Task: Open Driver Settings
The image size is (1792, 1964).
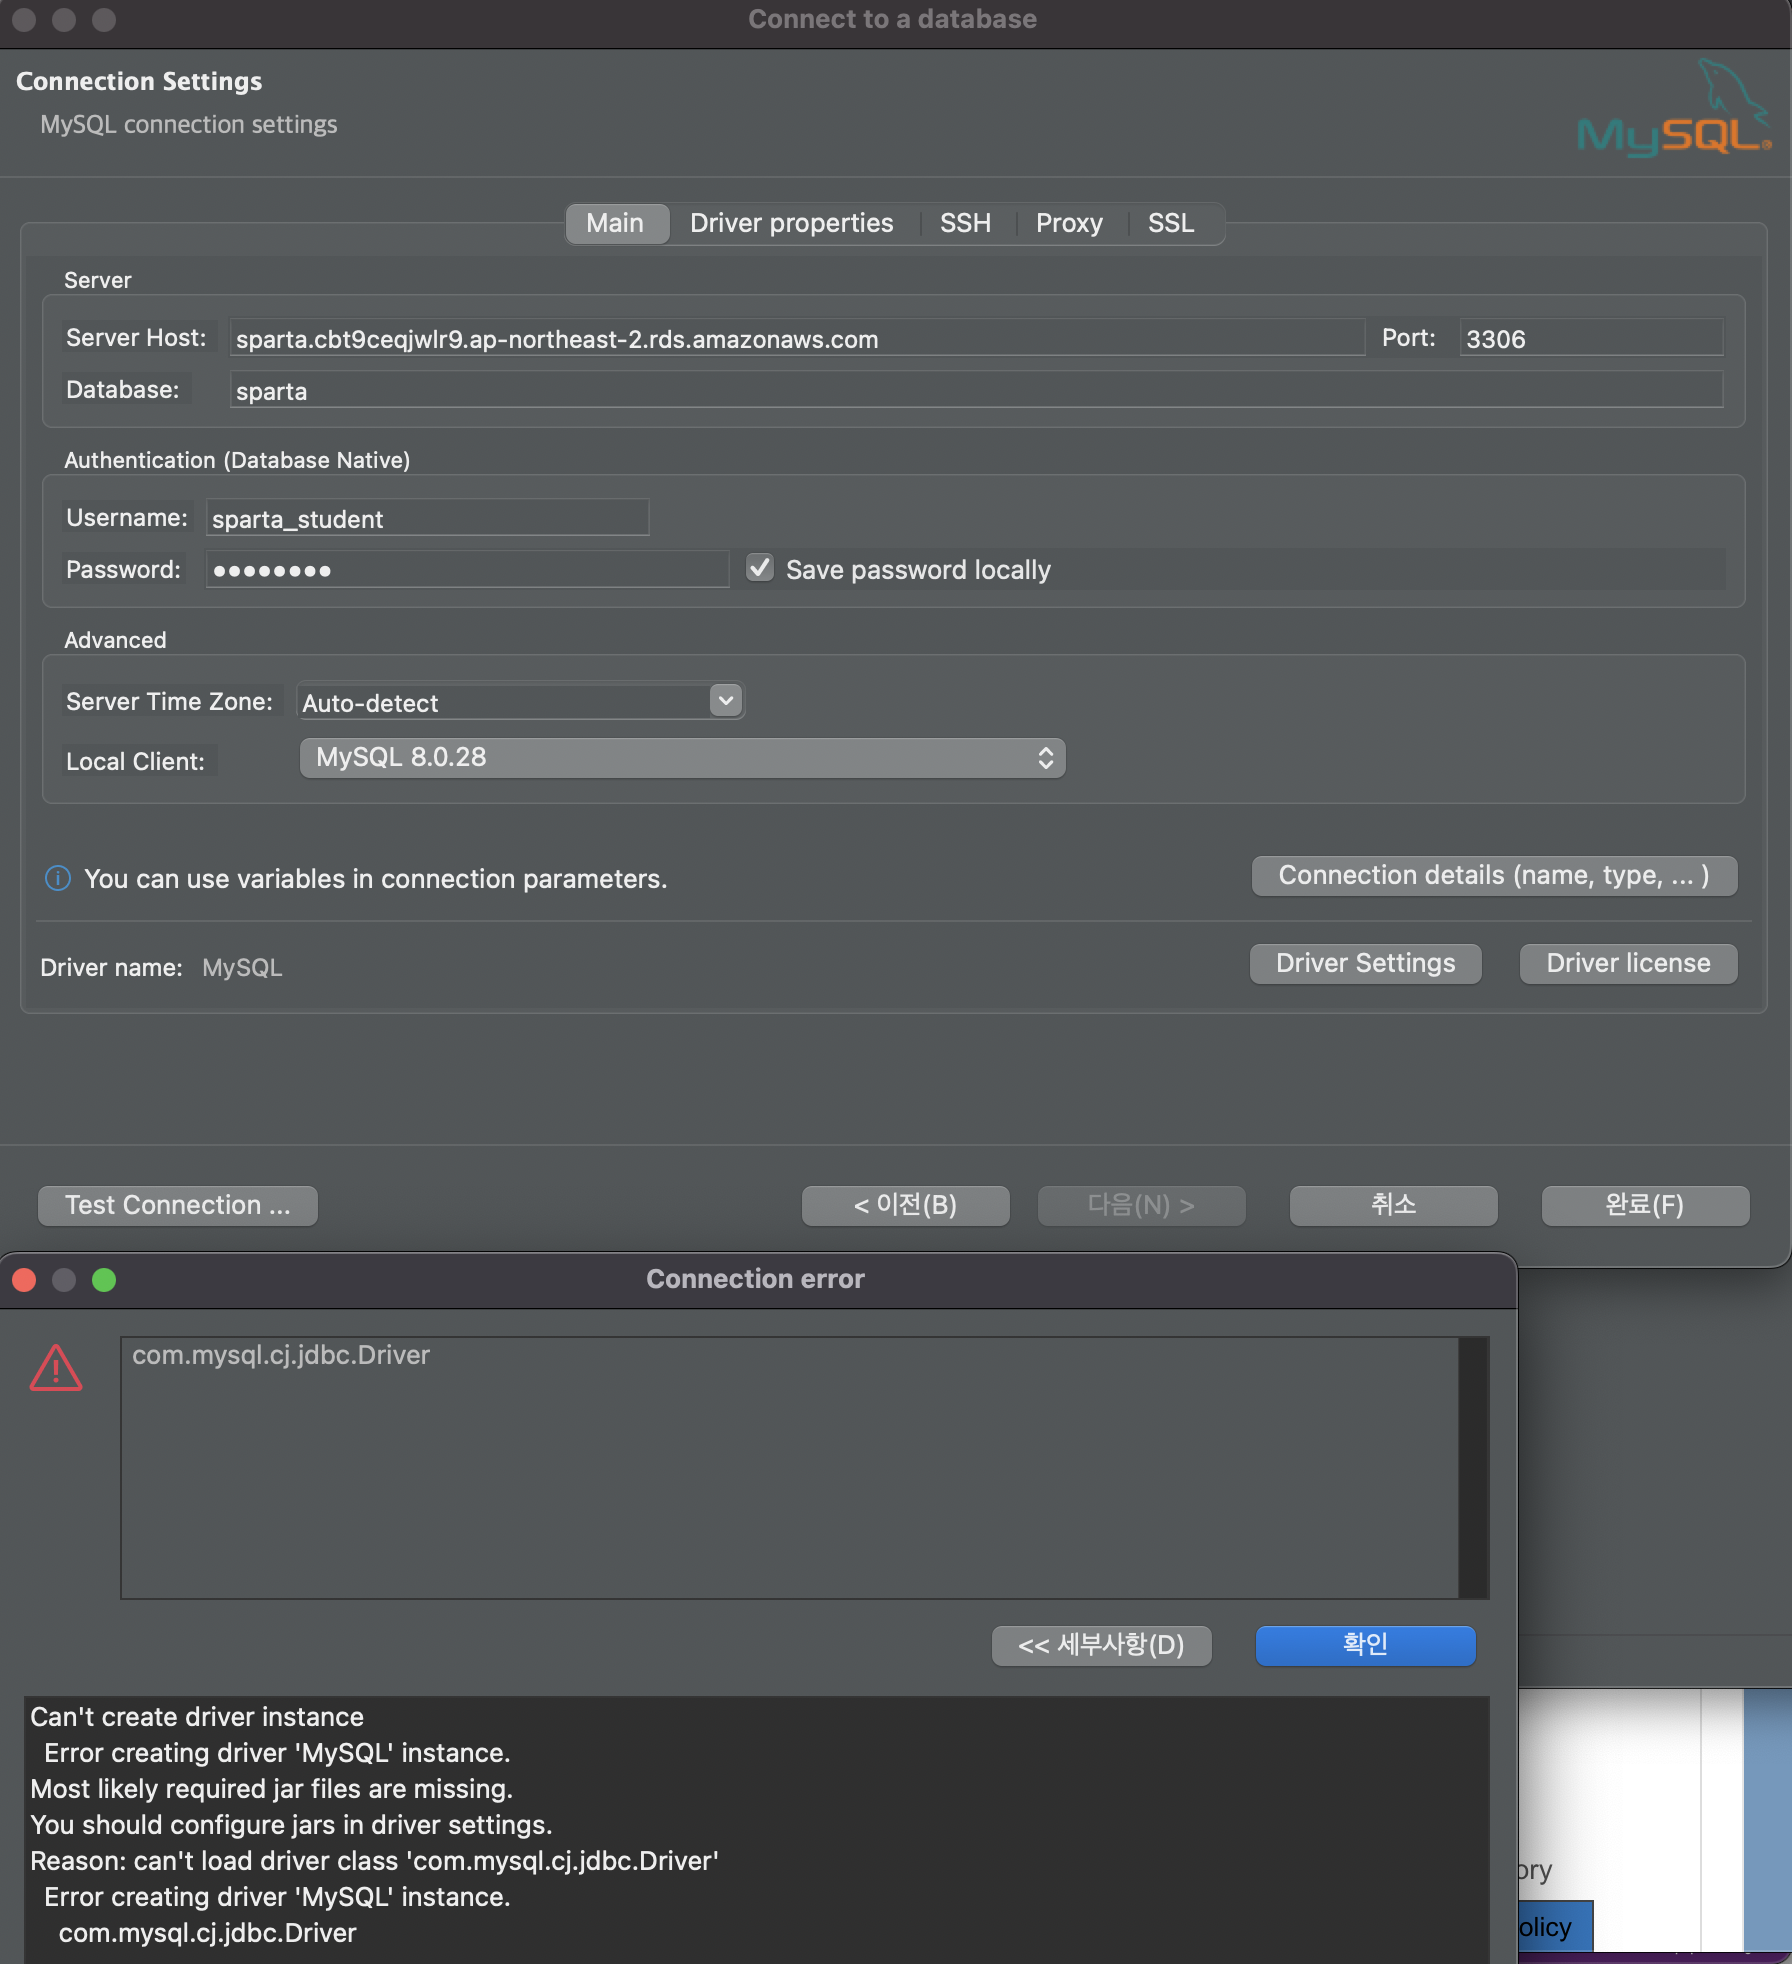Action: point(1366,964)
